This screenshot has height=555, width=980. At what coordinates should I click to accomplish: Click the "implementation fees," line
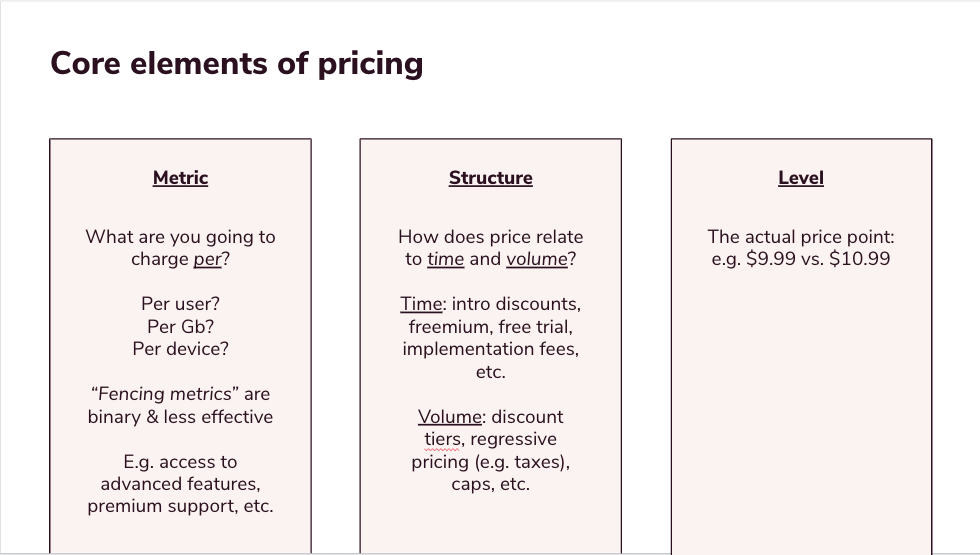point(490,349)
